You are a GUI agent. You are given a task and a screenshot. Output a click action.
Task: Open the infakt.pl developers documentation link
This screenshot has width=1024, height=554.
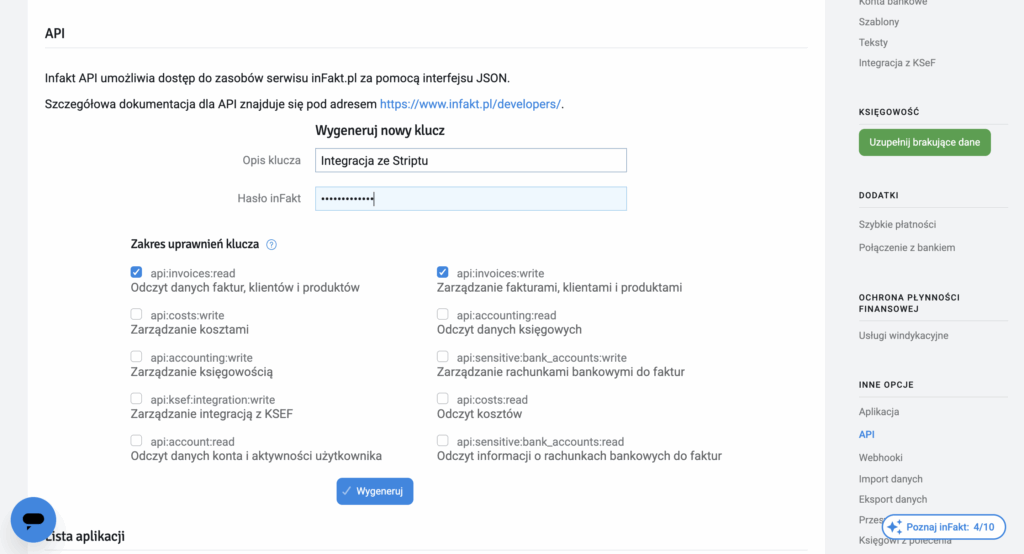click(470, 104)
